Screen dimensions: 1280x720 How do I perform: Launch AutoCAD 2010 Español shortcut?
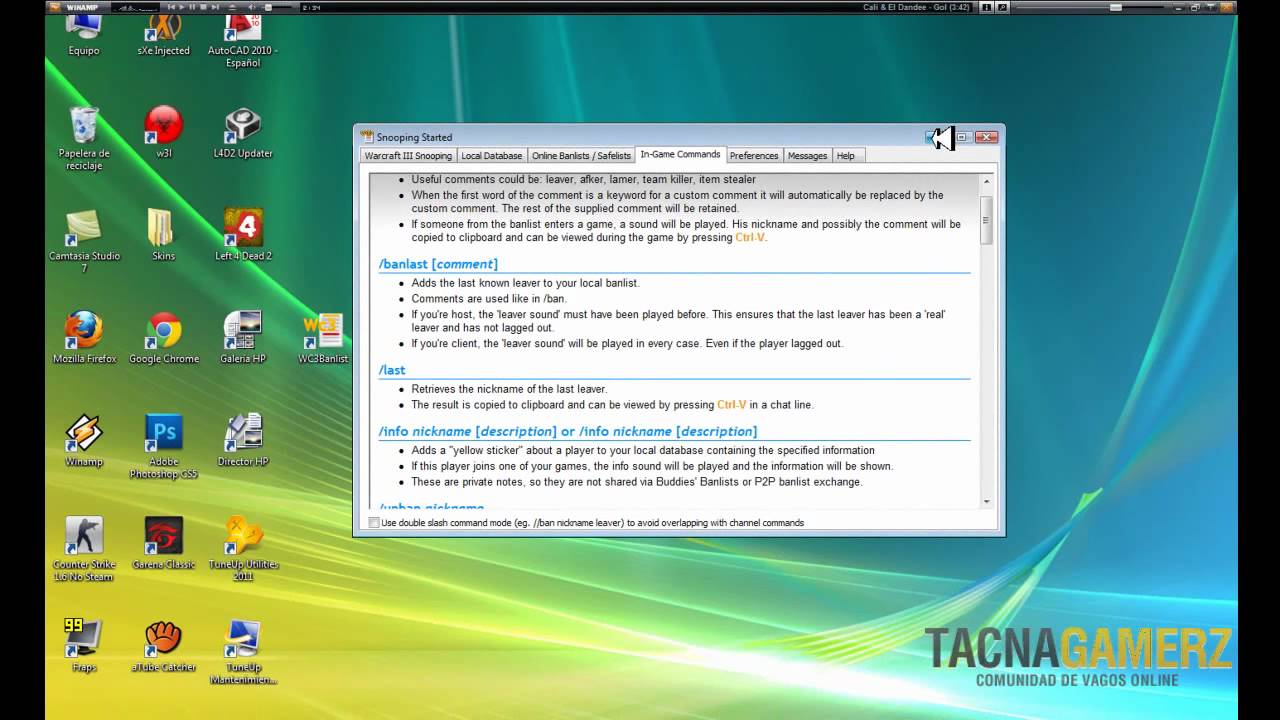[x=242, y=40]
